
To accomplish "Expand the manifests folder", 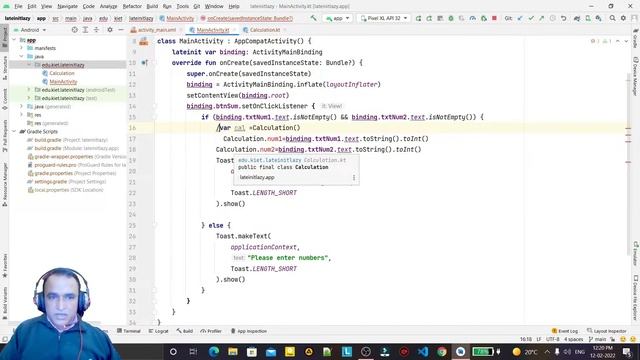I will [x=22, y=48].
